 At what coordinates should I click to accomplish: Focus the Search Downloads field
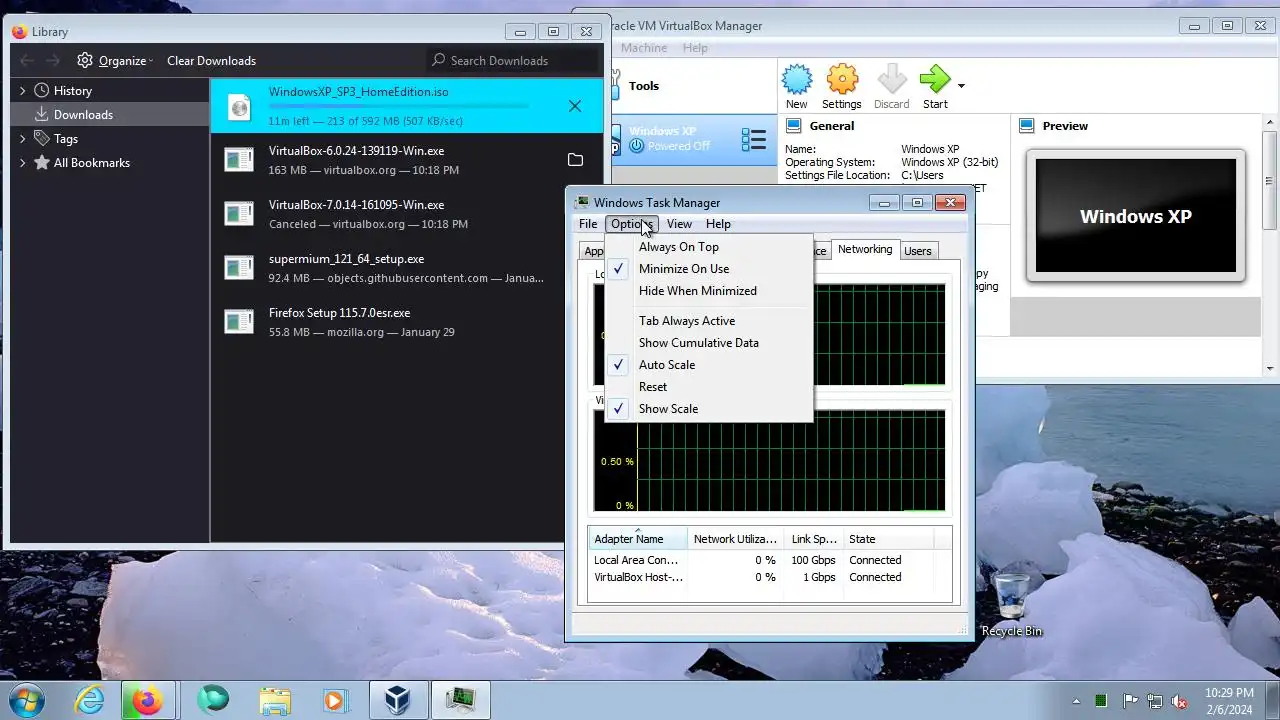point(514,61)
